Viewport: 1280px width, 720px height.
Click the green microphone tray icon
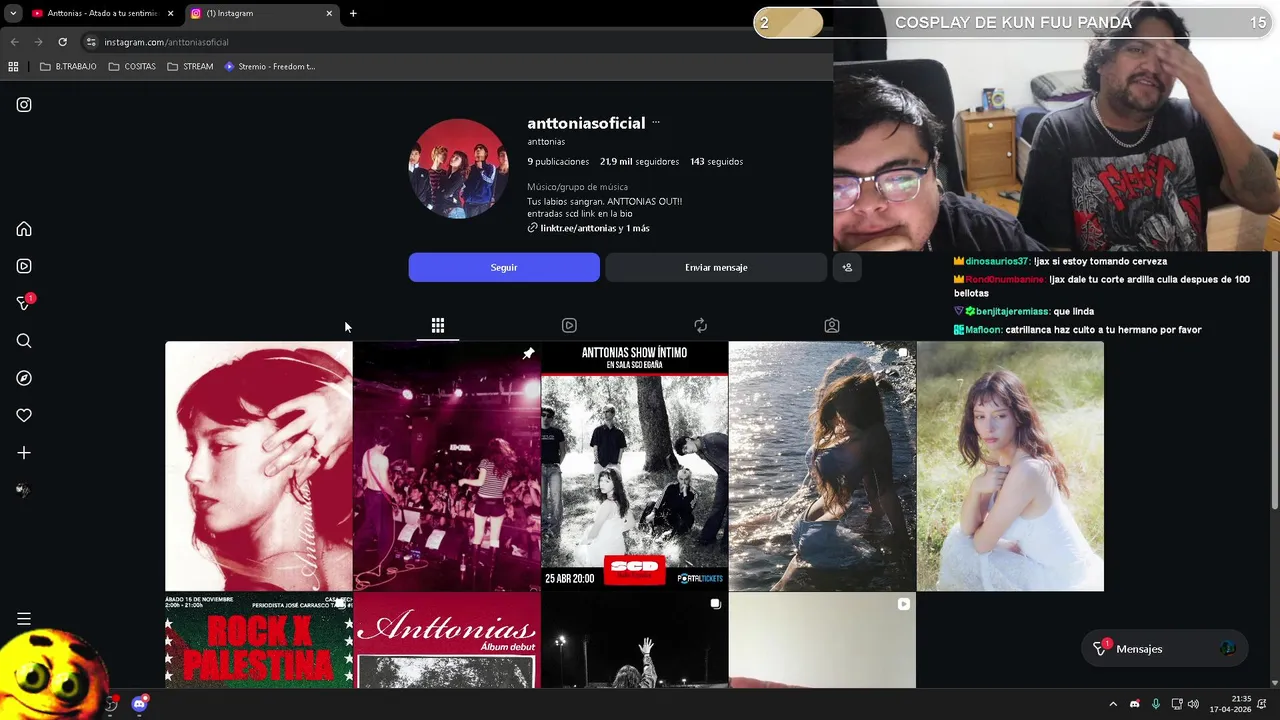[x=1156, y=704]
